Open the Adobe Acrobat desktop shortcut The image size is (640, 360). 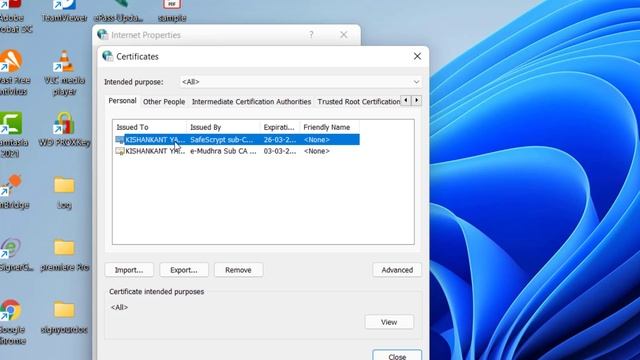(x=11, y=16)
